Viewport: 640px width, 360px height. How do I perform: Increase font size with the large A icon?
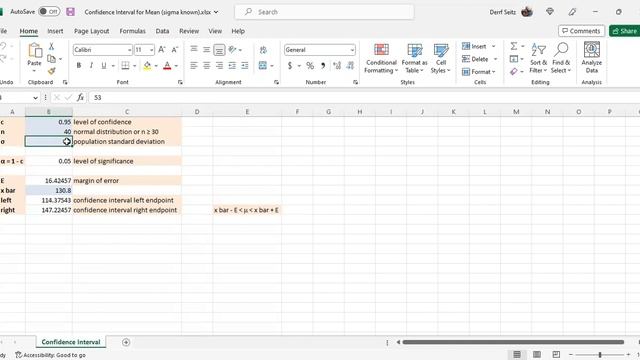pyautogui.click(x=162, y=50)
